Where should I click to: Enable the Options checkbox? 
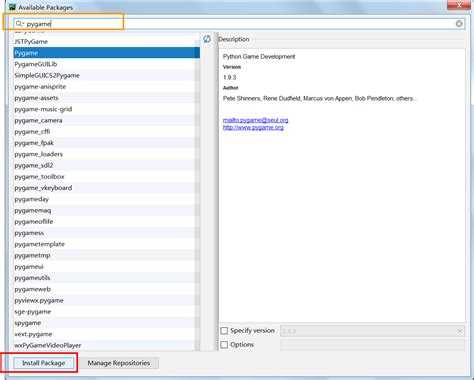click(x=224, y=345)
